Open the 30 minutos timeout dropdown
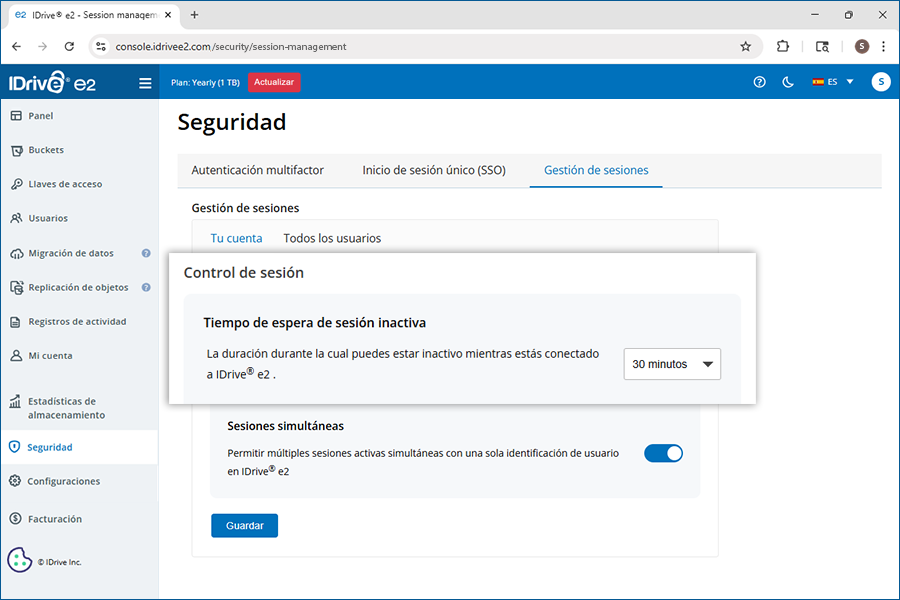Viewport: 900px width, 600px height. click(672, 364)
